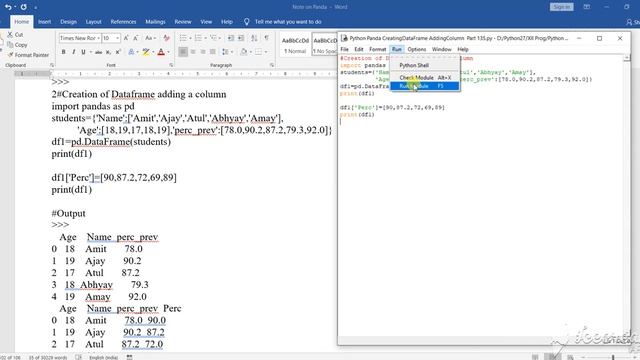Choose Check Module in Run menu
The width and height of the screenshot is (640, 360).
tap(424, 78)
